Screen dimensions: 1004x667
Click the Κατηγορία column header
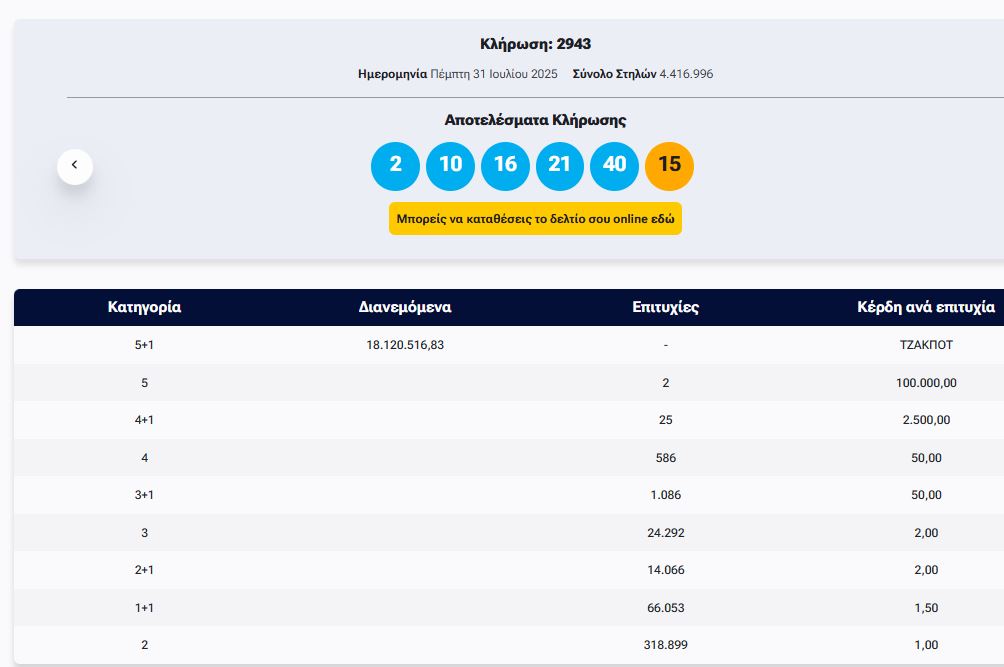[144, 307]
